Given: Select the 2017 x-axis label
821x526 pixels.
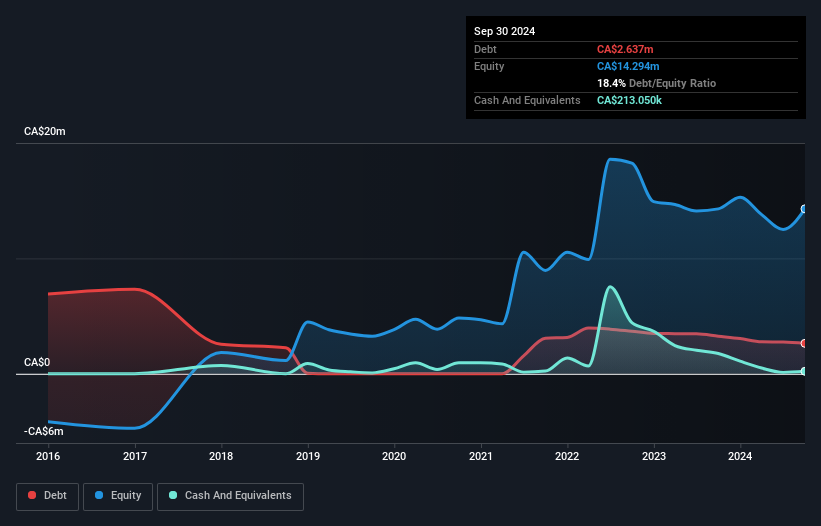Looking at the screenshot, I should tap(135, 456).
